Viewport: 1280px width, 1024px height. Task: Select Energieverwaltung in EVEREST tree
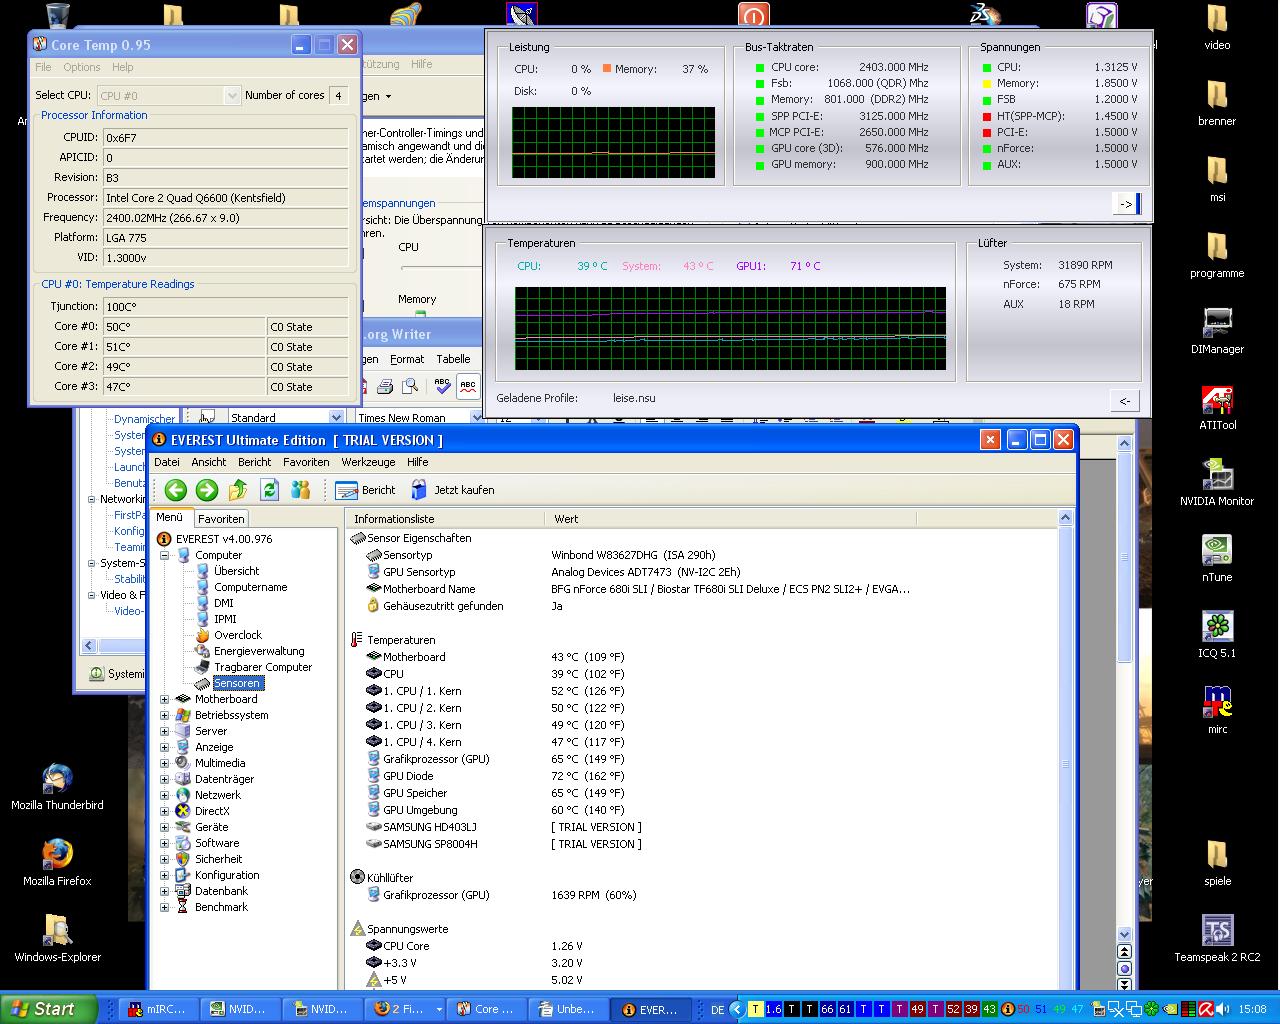click(259, 651)
